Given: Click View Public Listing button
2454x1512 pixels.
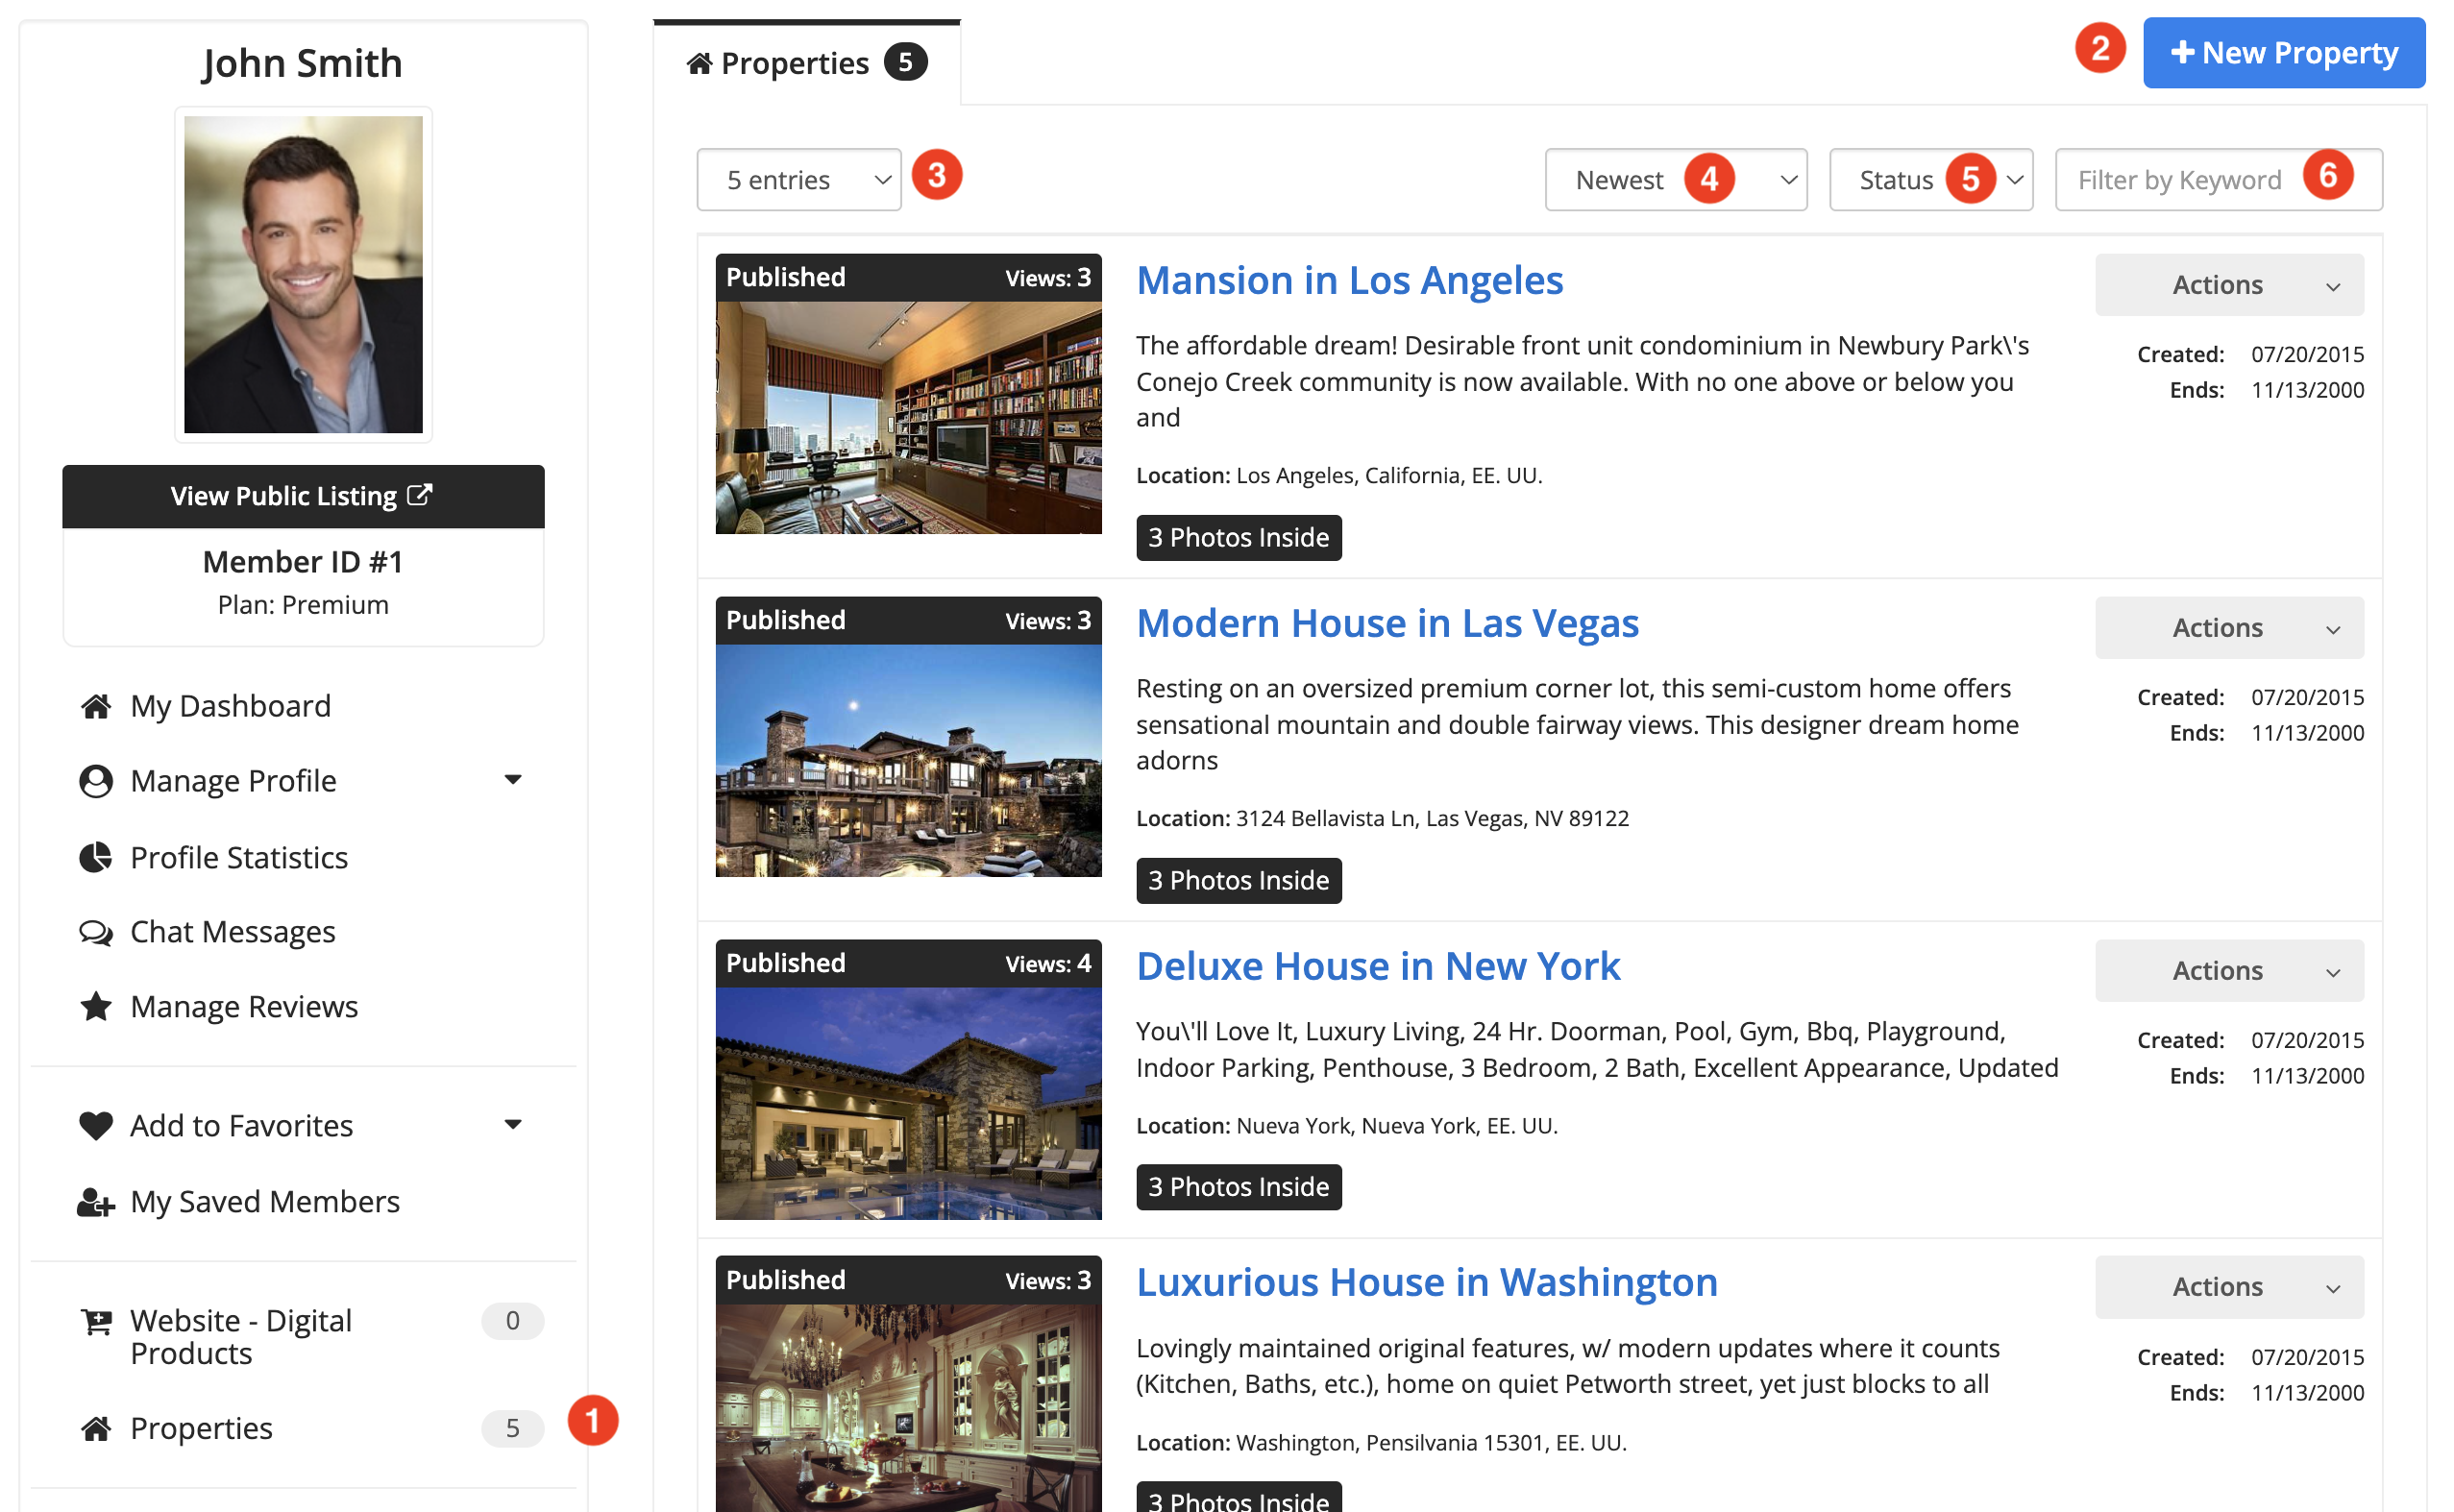Looking at the screenshot, I should click(x=303, y=496).
